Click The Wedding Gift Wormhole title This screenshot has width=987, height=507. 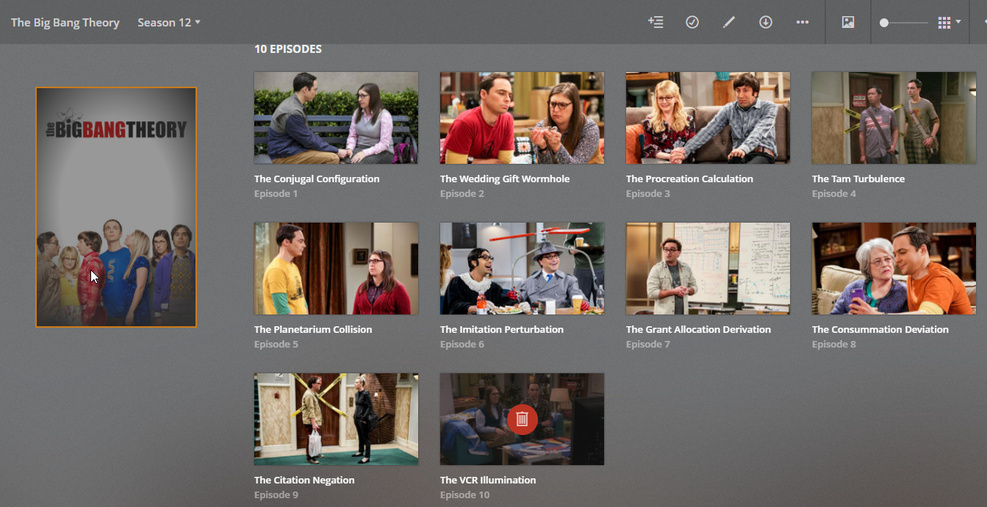505,179
